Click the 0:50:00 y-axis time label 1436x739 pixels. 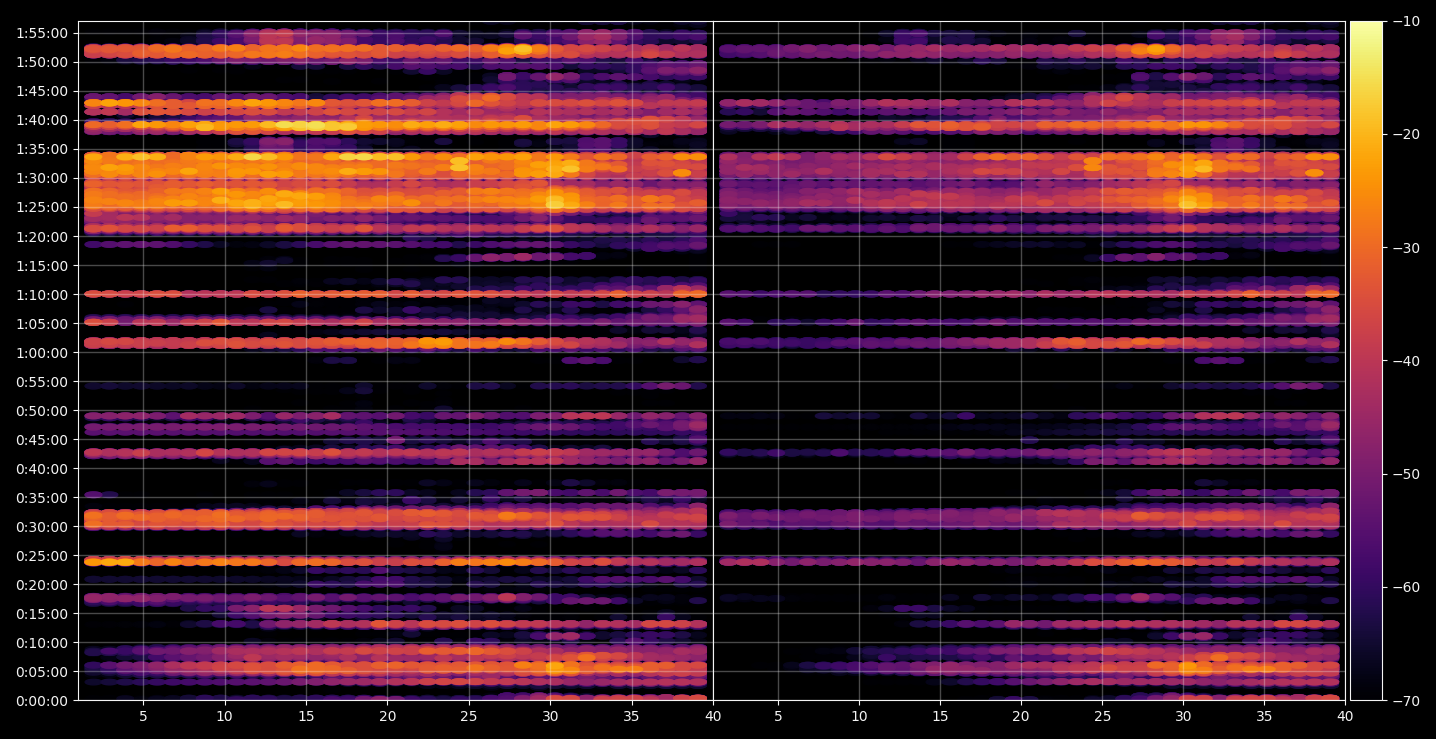[42, 411]
